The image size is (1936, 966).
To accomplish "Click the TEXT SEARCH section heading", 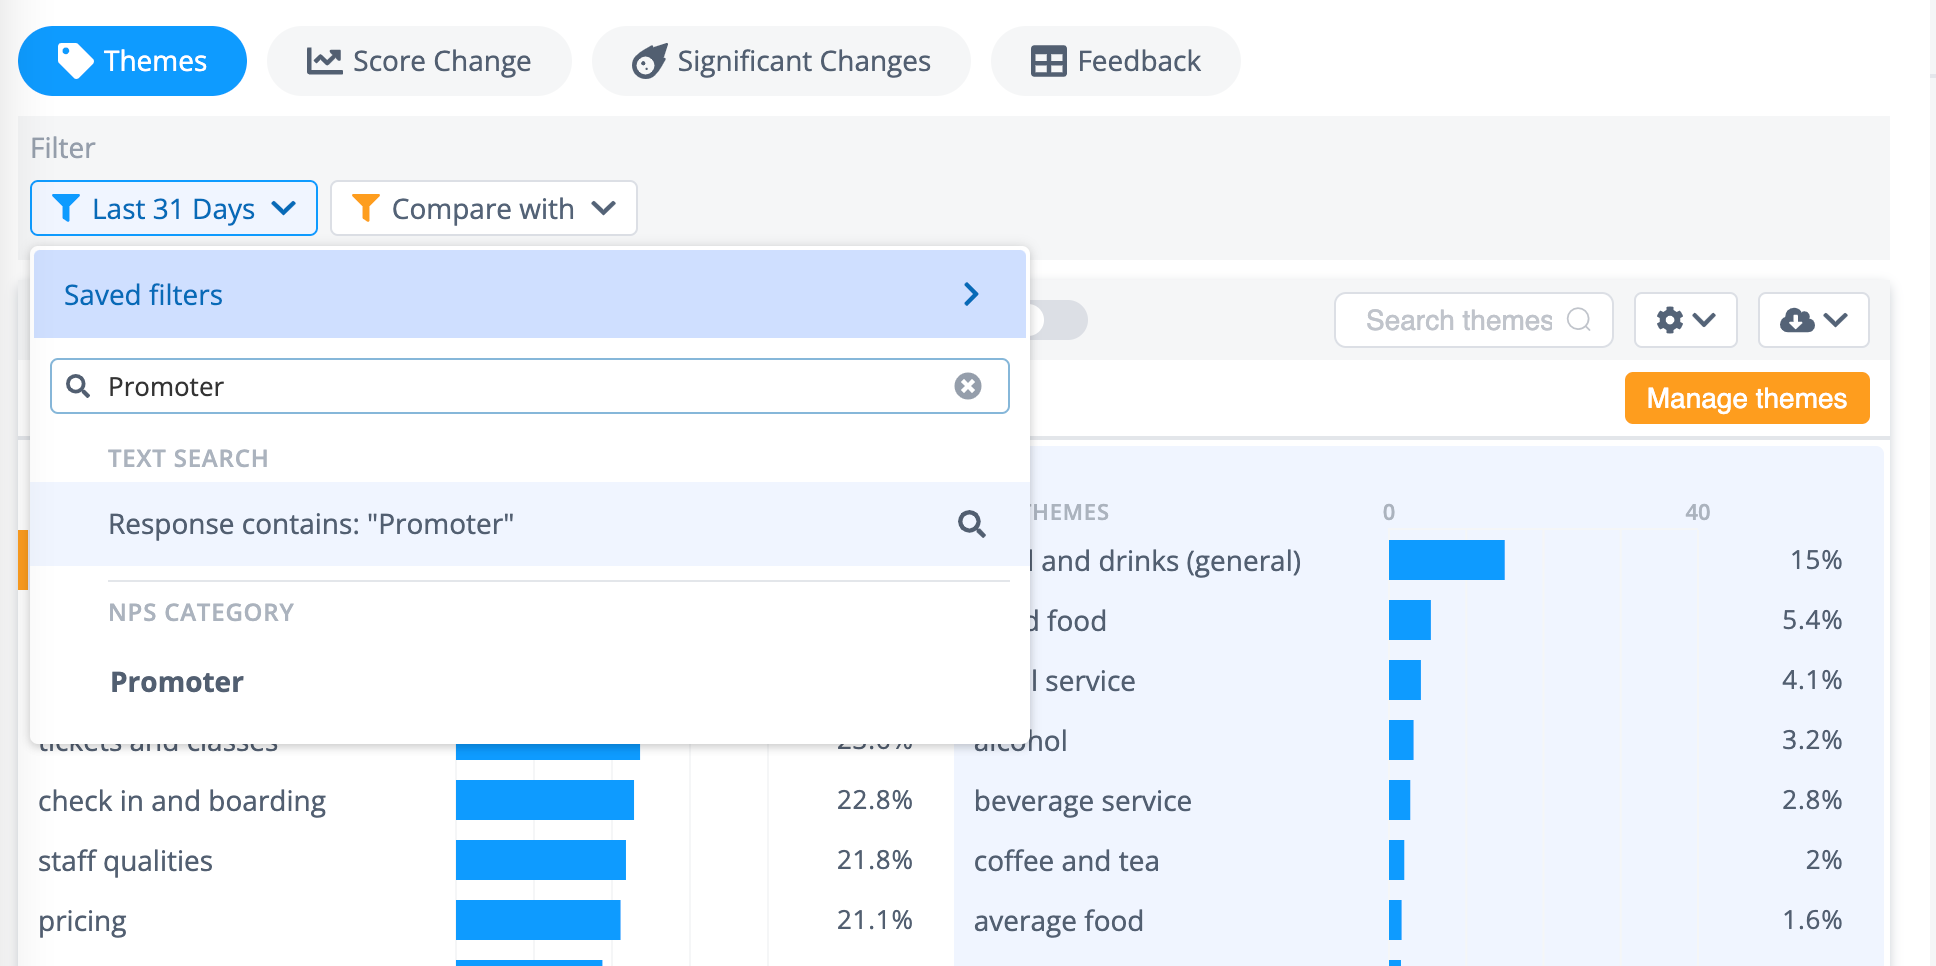I will (188, 458).
